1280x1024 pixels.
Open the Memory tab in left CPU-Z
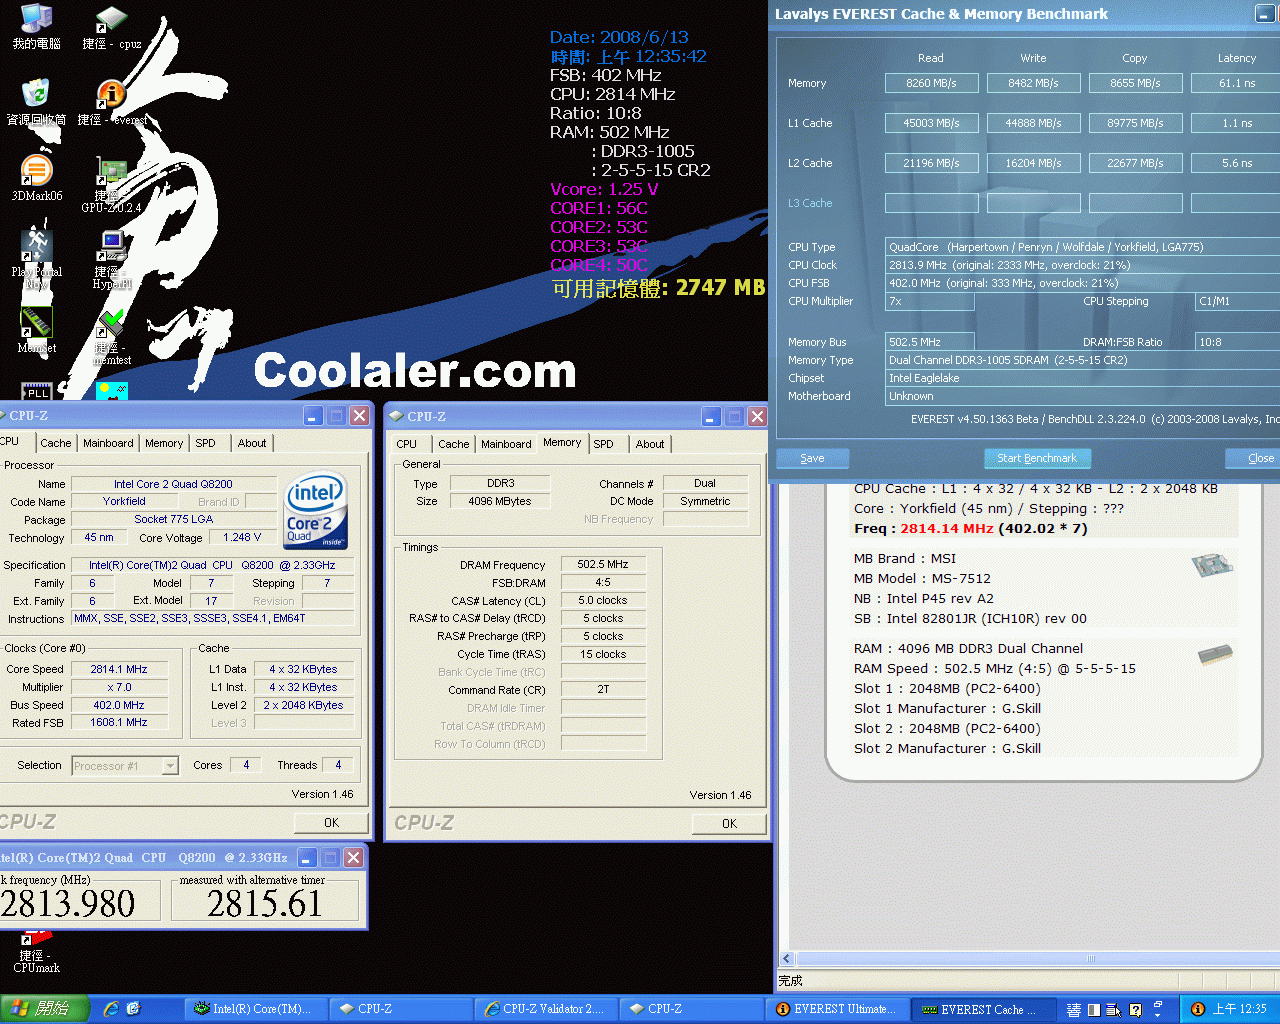pos(164,443)
